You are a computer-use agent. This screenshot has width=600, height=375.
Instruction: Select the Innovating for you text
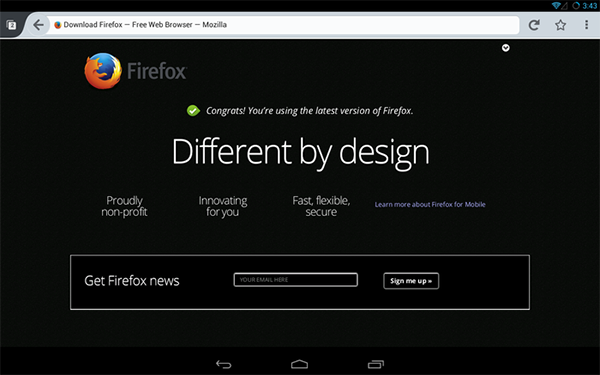(x=223, y=206)
